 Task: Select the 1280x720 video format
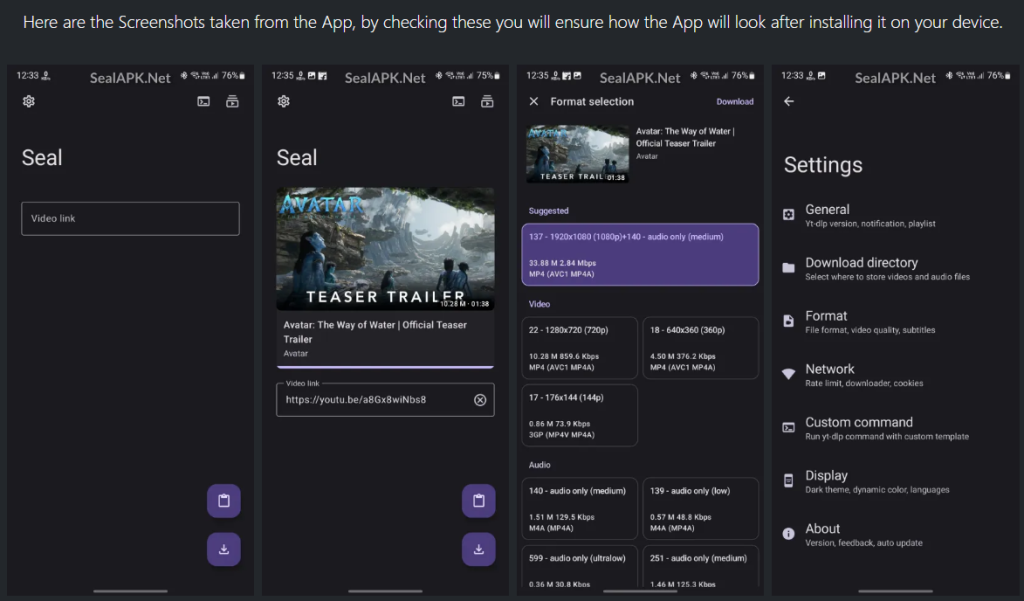click(x=579, y=347)
